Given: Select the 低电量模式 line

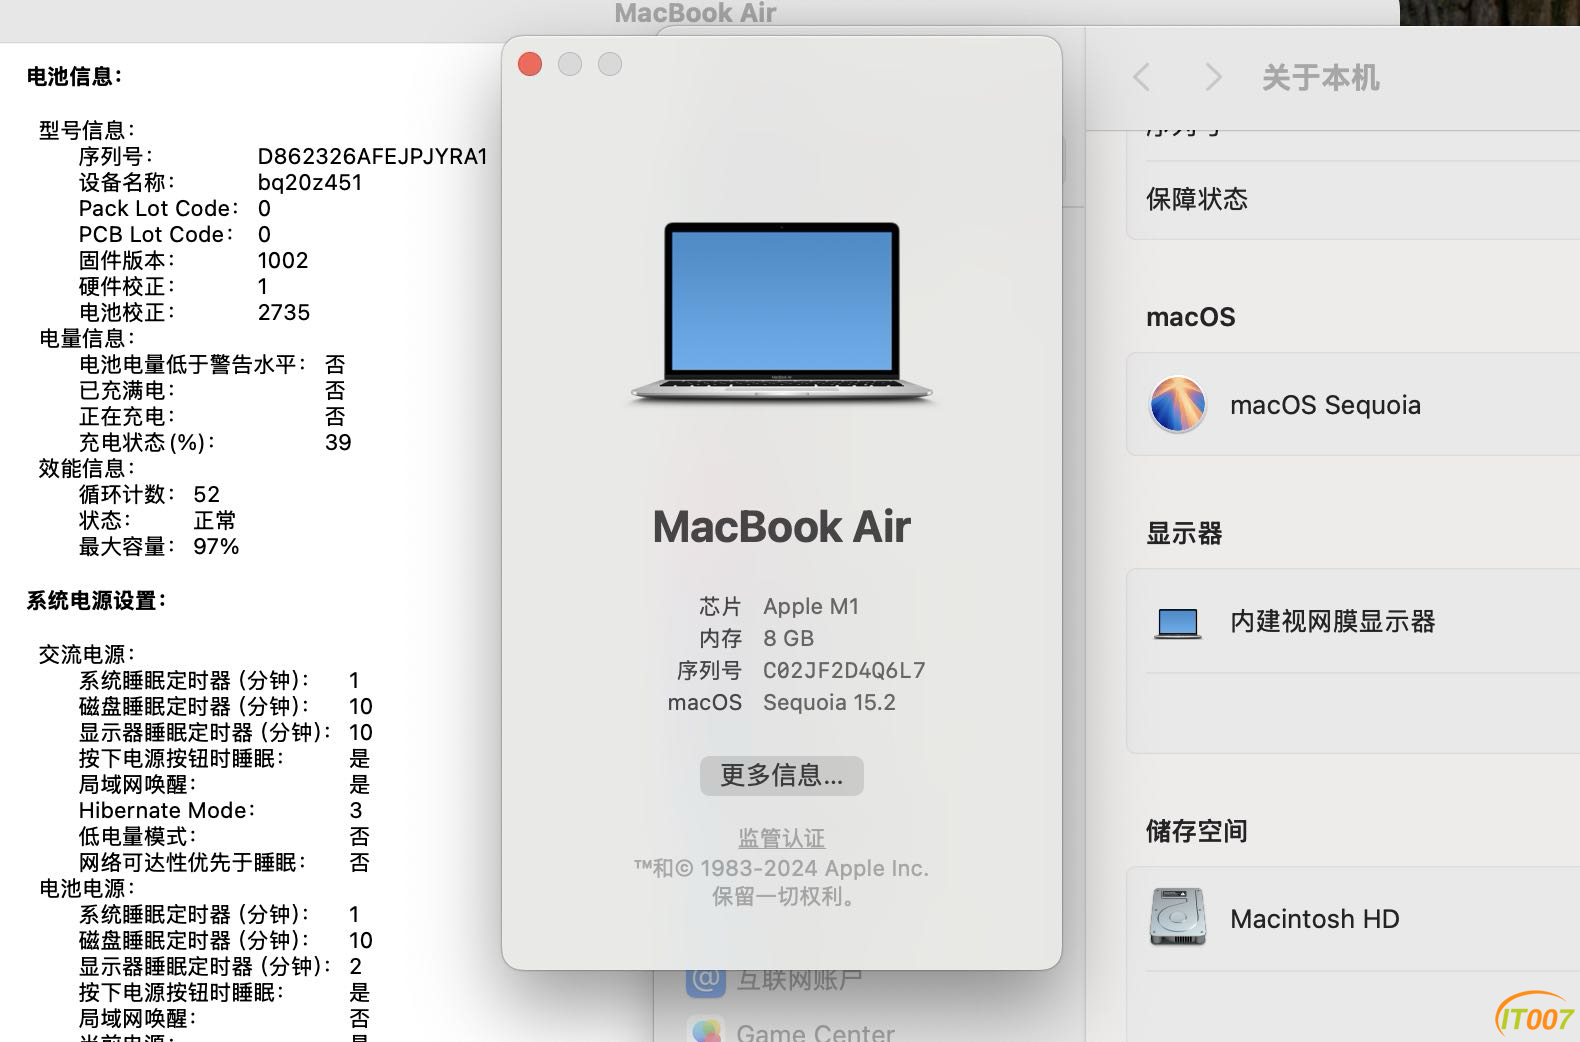Looking at the screenshot, I should tap(224, 836).
